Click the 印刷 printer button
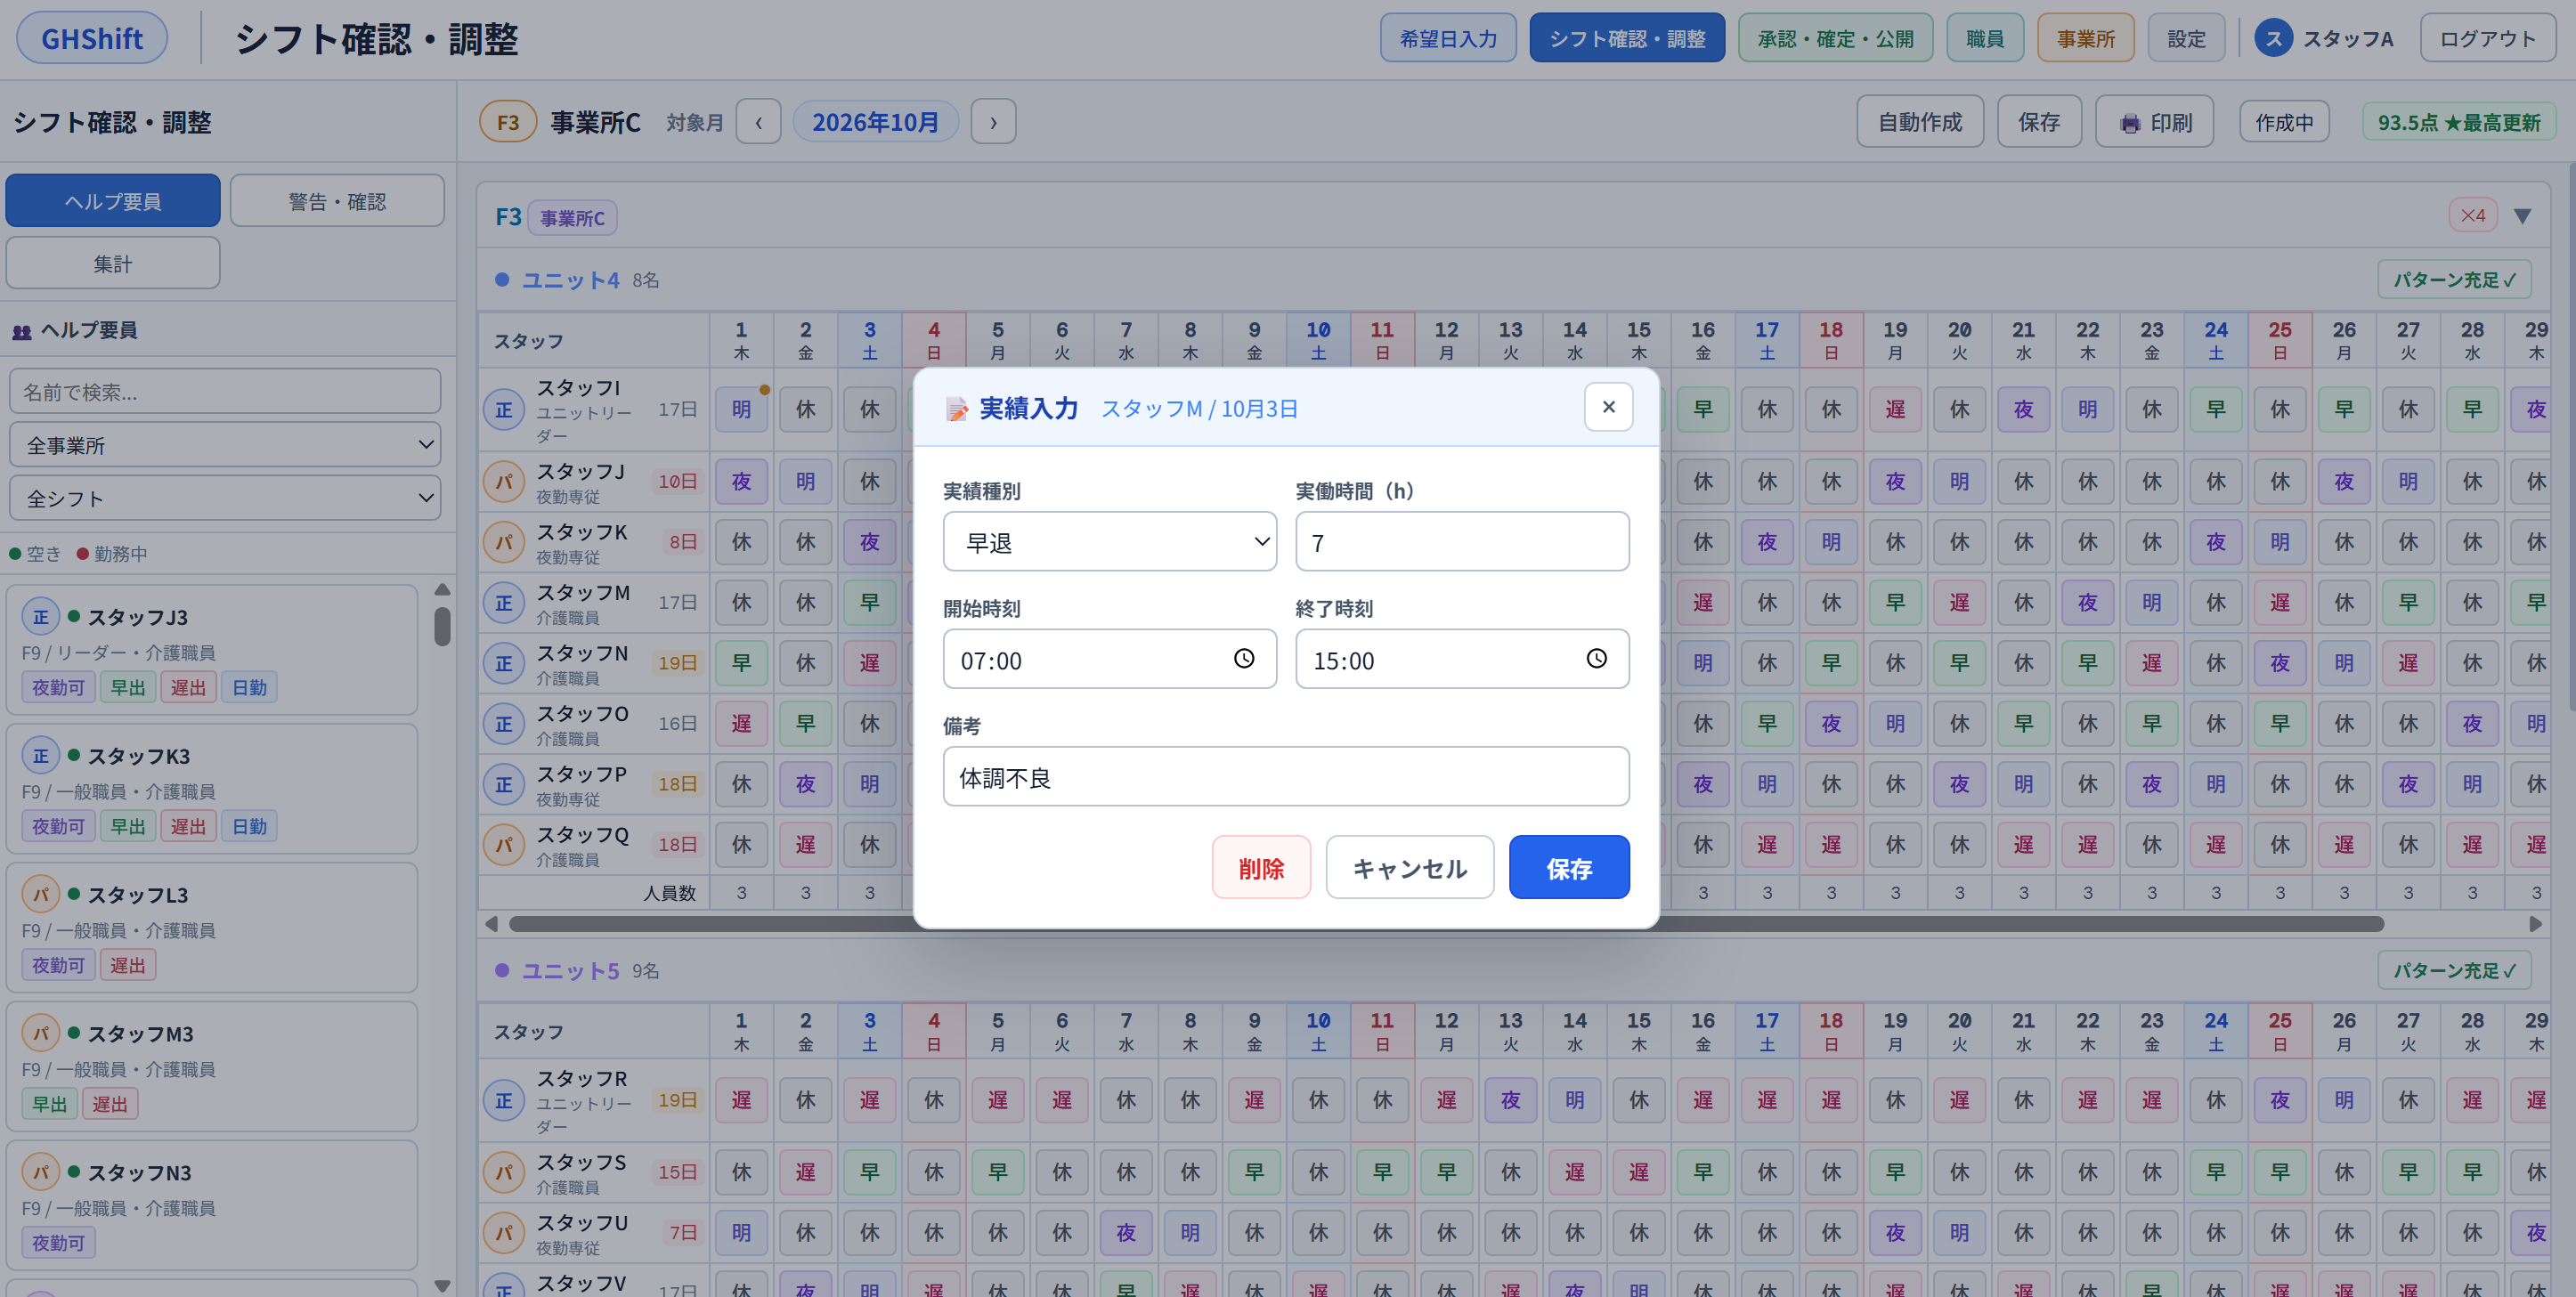This screenshot has height=1297, width=2576. [2155, 122]
